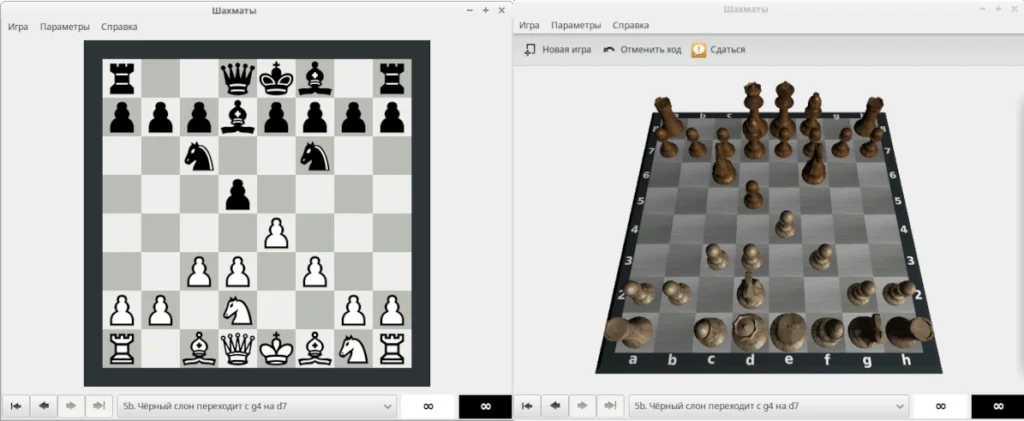Select black rook on a8 in 2D board
The width and height of the screenshot is (1024, 421).
[122, 78]
